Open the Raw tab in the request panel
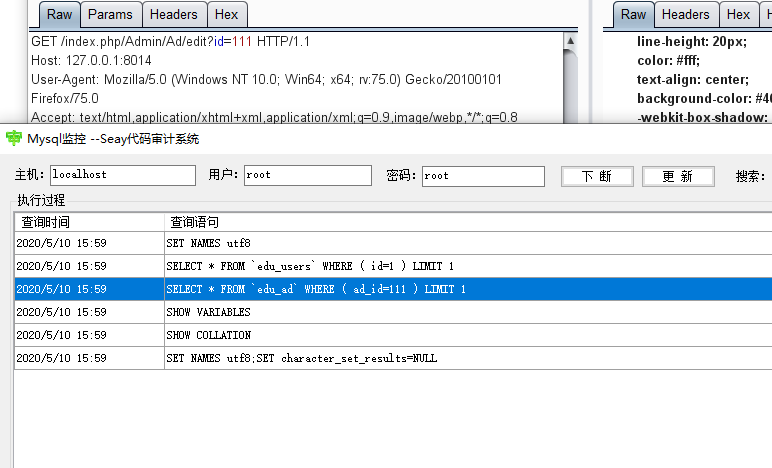 [x=60, y=15]
